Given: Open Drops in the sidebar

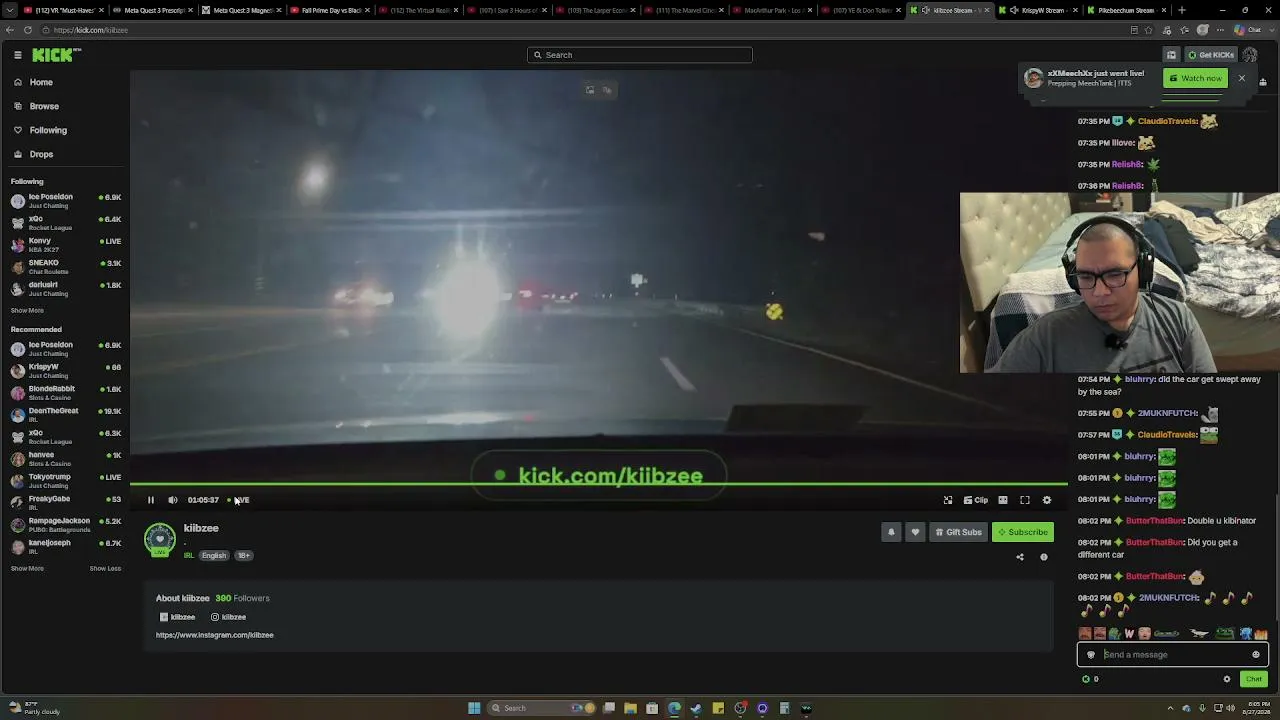Looking at the screenshot, I should [41, 154].
